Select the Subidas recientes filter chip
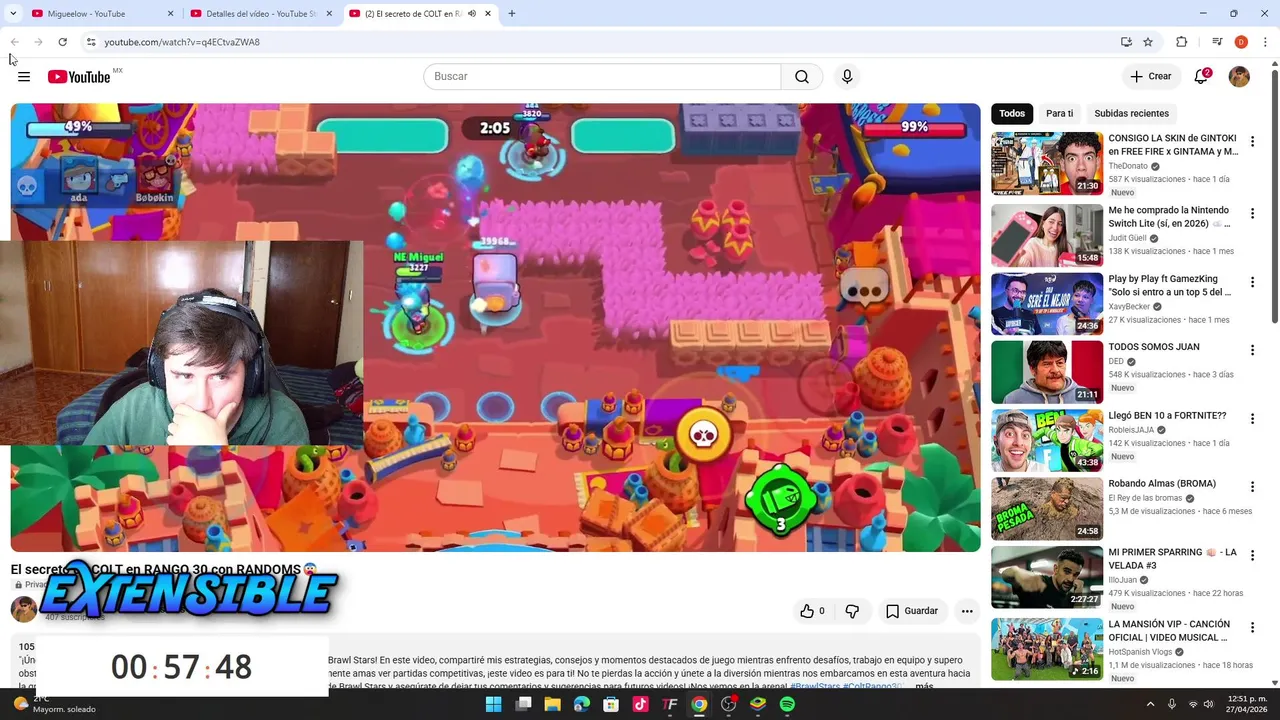Screen dimensions: 1280x720 pyautogui.click(x=1131, y=114)
